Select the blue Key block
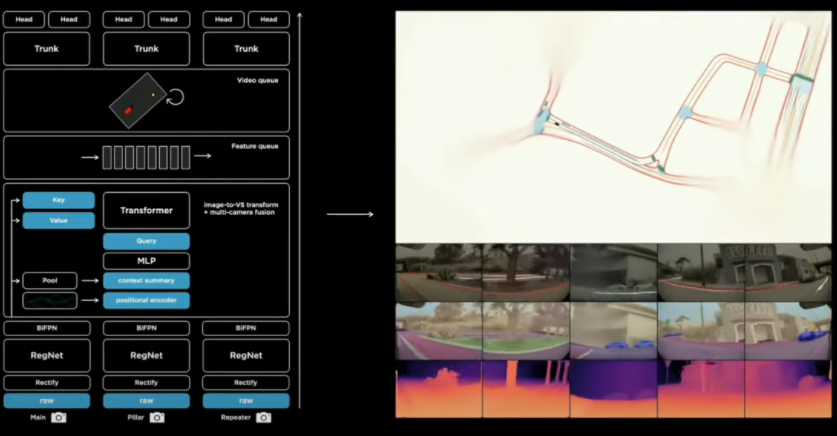This screenshot has width=837, height=436. (59, 200)
